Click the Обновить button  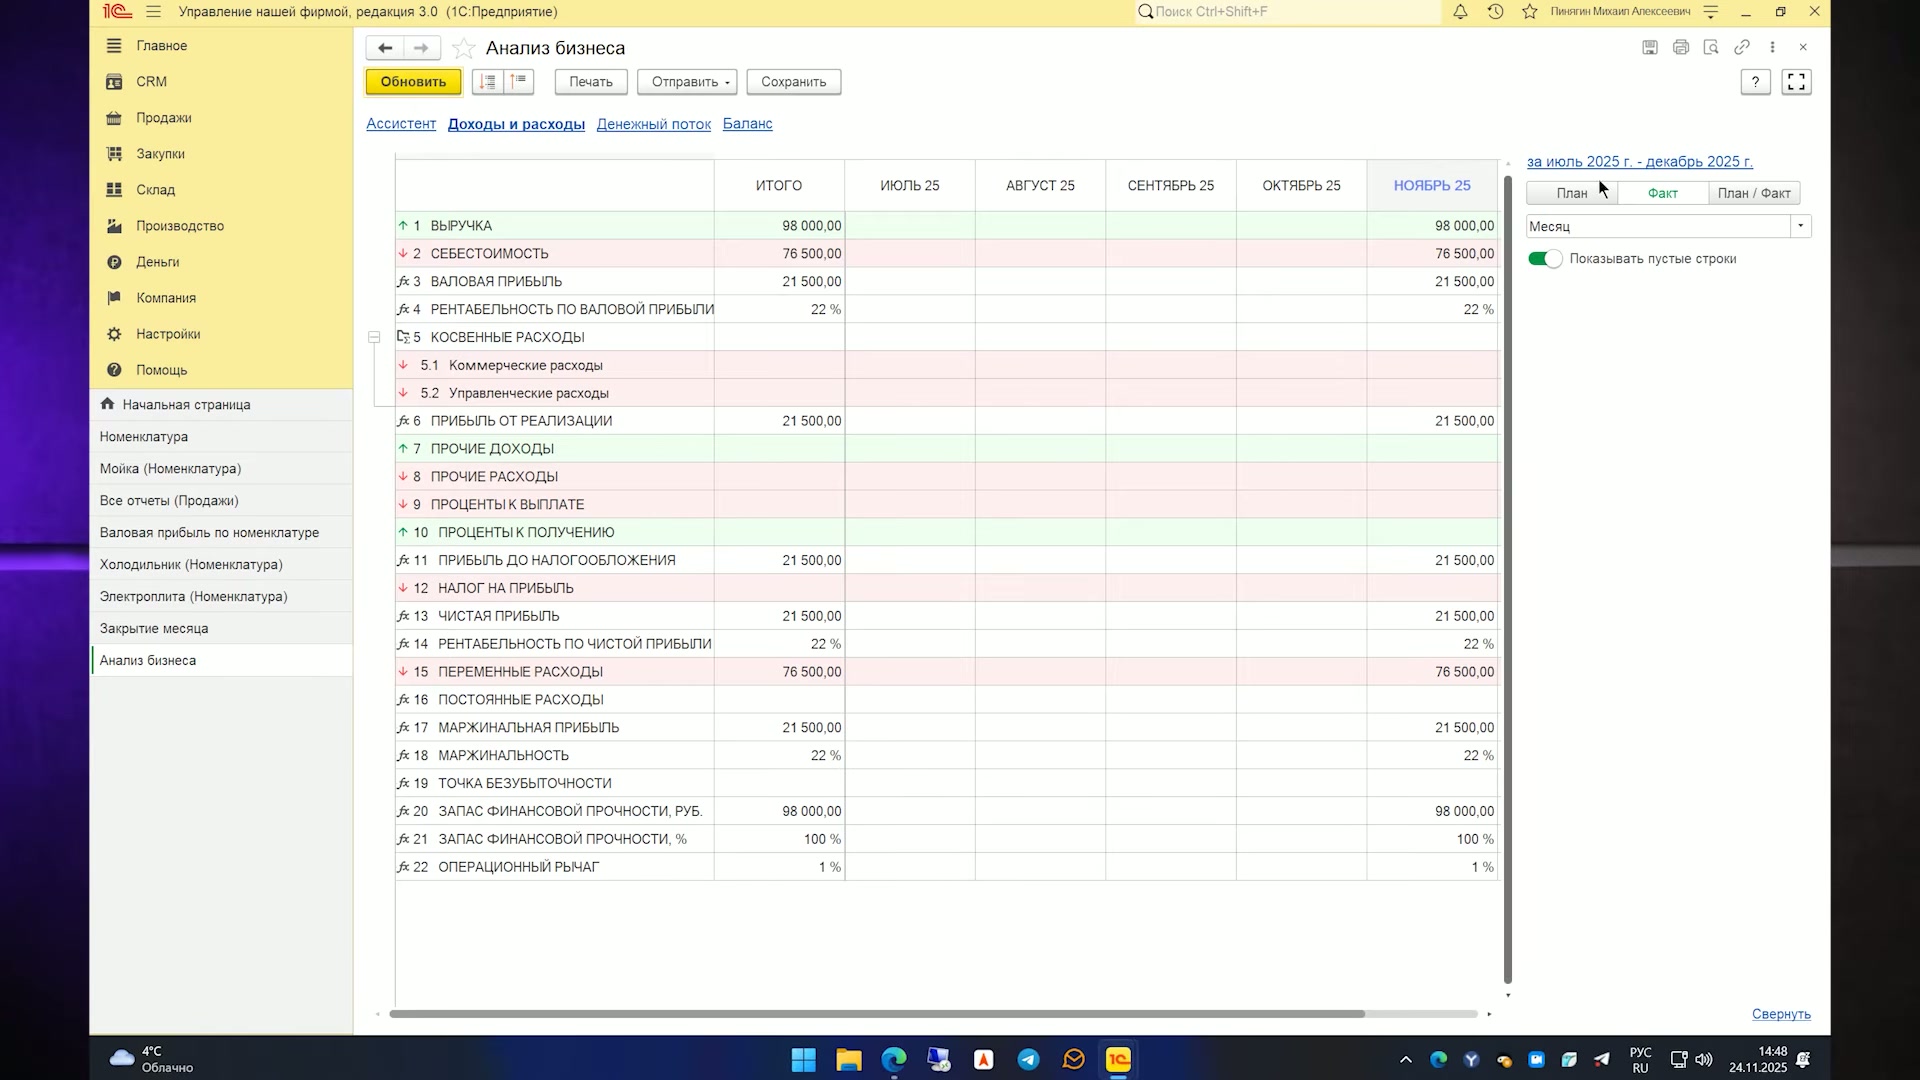point(413,82)
